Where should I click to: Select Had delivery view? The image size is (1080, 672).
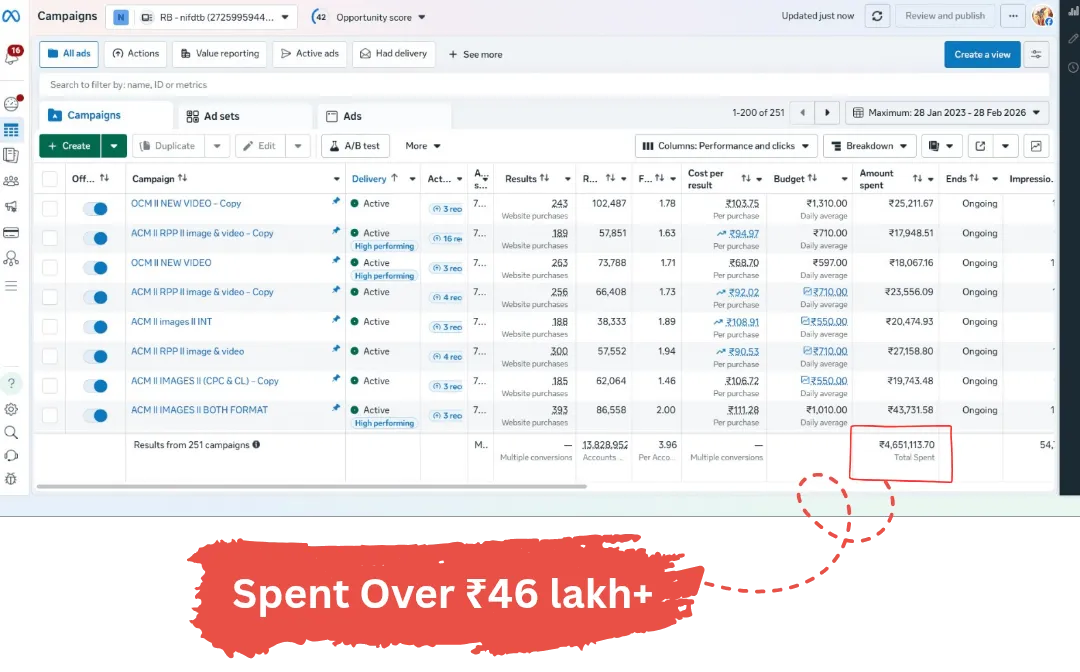[x=393, y=54]
